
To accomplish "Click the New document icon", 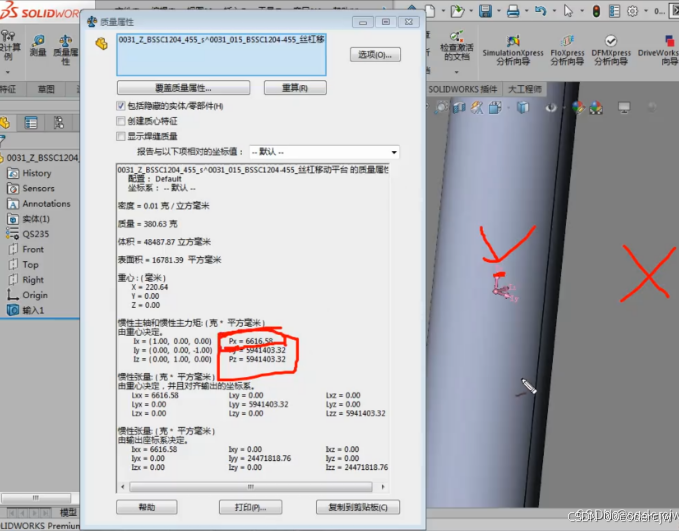I will [430, 10].
